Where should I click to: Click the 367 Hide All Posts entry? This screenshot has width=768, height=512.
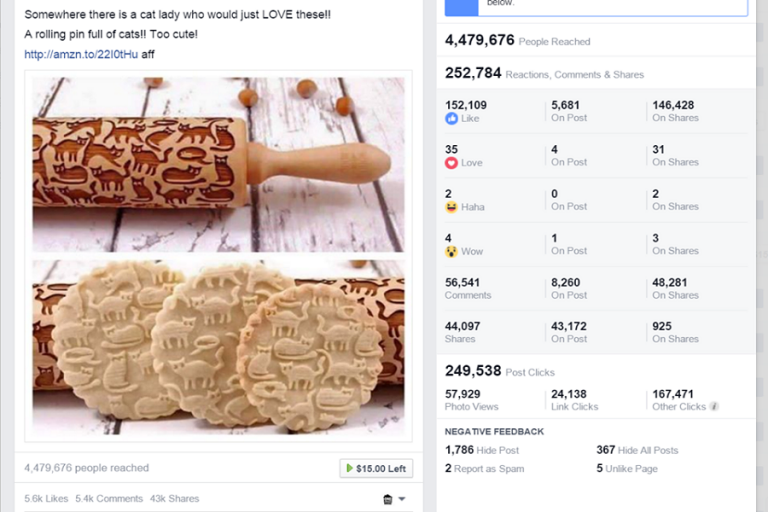click(637, 450)
